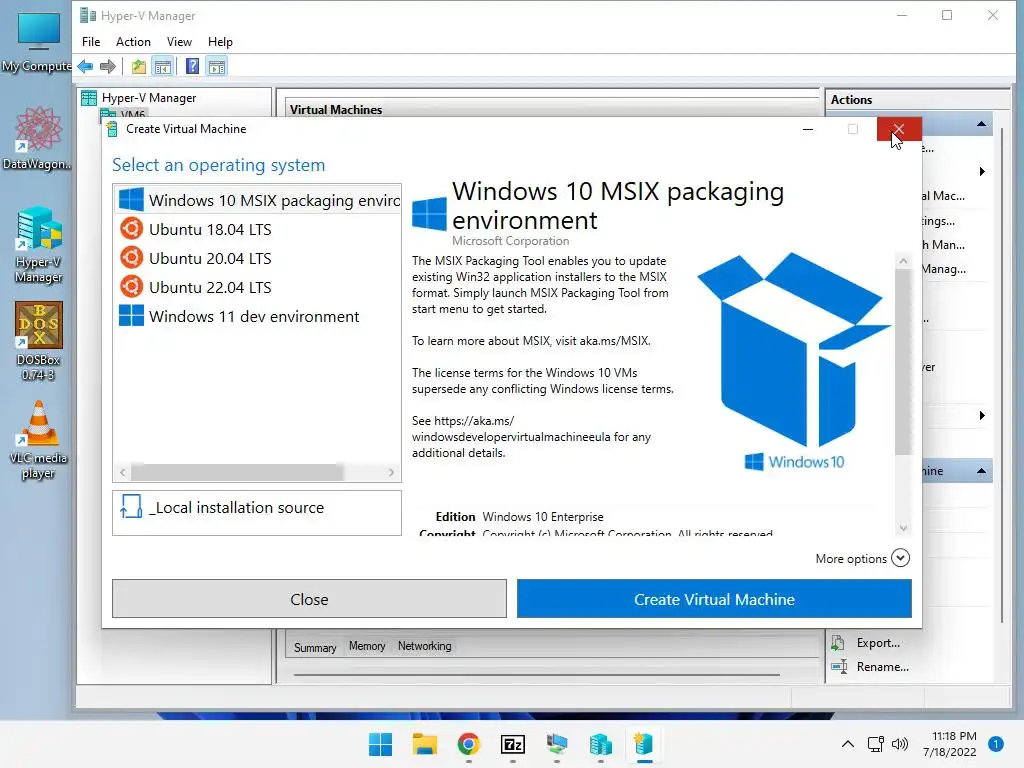This screenshot has height=768, width=1024.
Task: Select Hyper-V Manager root tree node
Action: click(149, 98)
